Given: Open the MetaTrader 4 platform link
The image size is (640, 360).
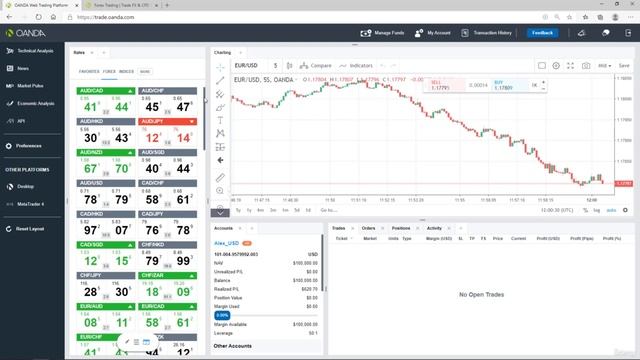Looking at the screenshot, I should pyautogui.click(x=25, y=204).
